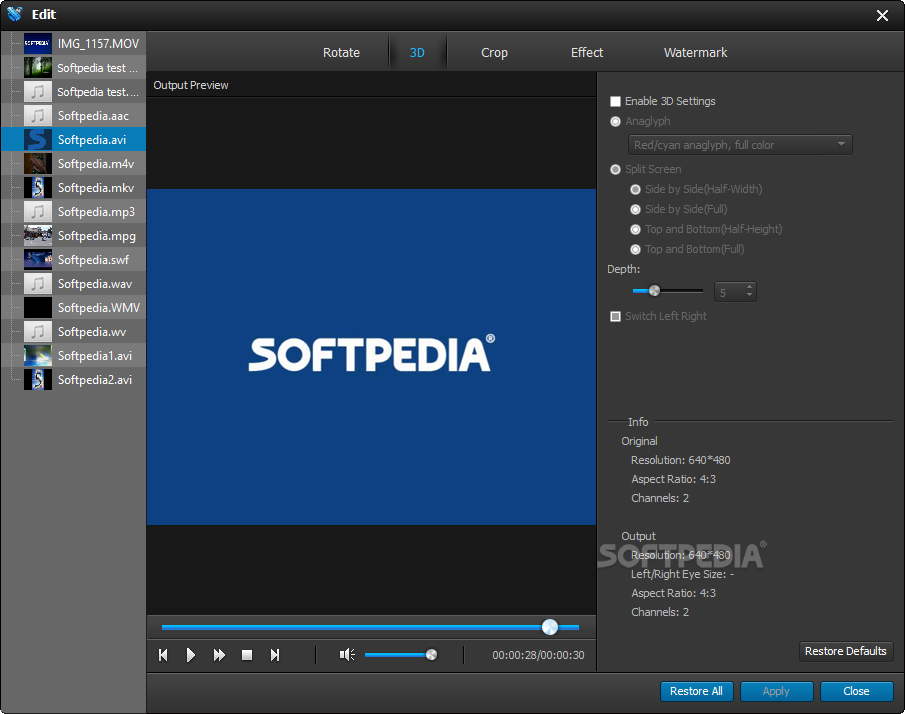The height and width of the screenshot is (714, 905).
Task: Select the Softpedia.m4v thumbnail
Action: click(38, 164)
